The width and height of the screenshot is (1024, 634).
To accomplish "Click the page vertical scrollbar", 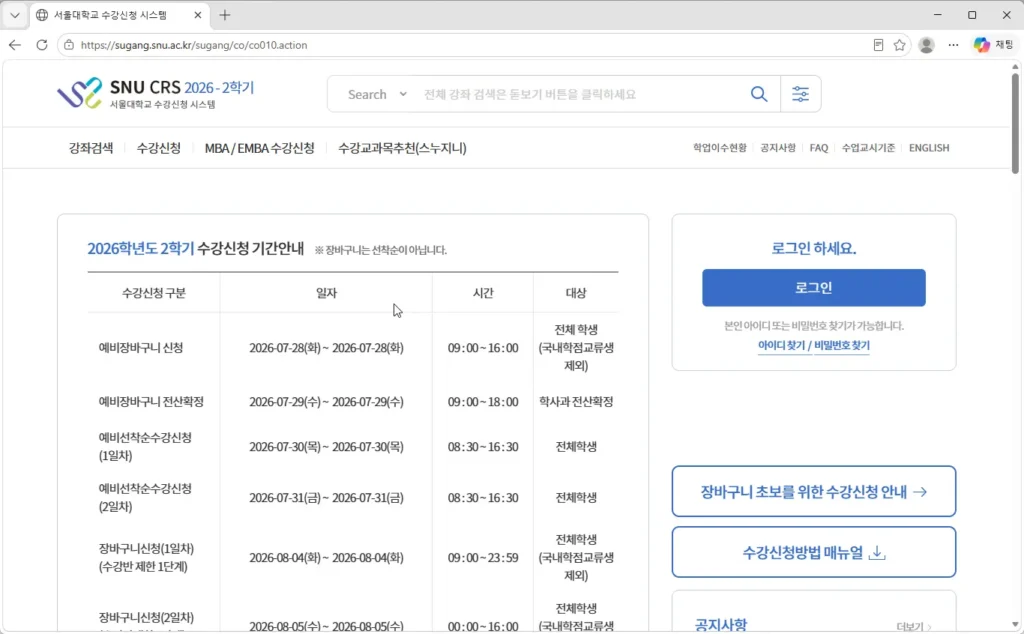I will (x=1015, y=124).
